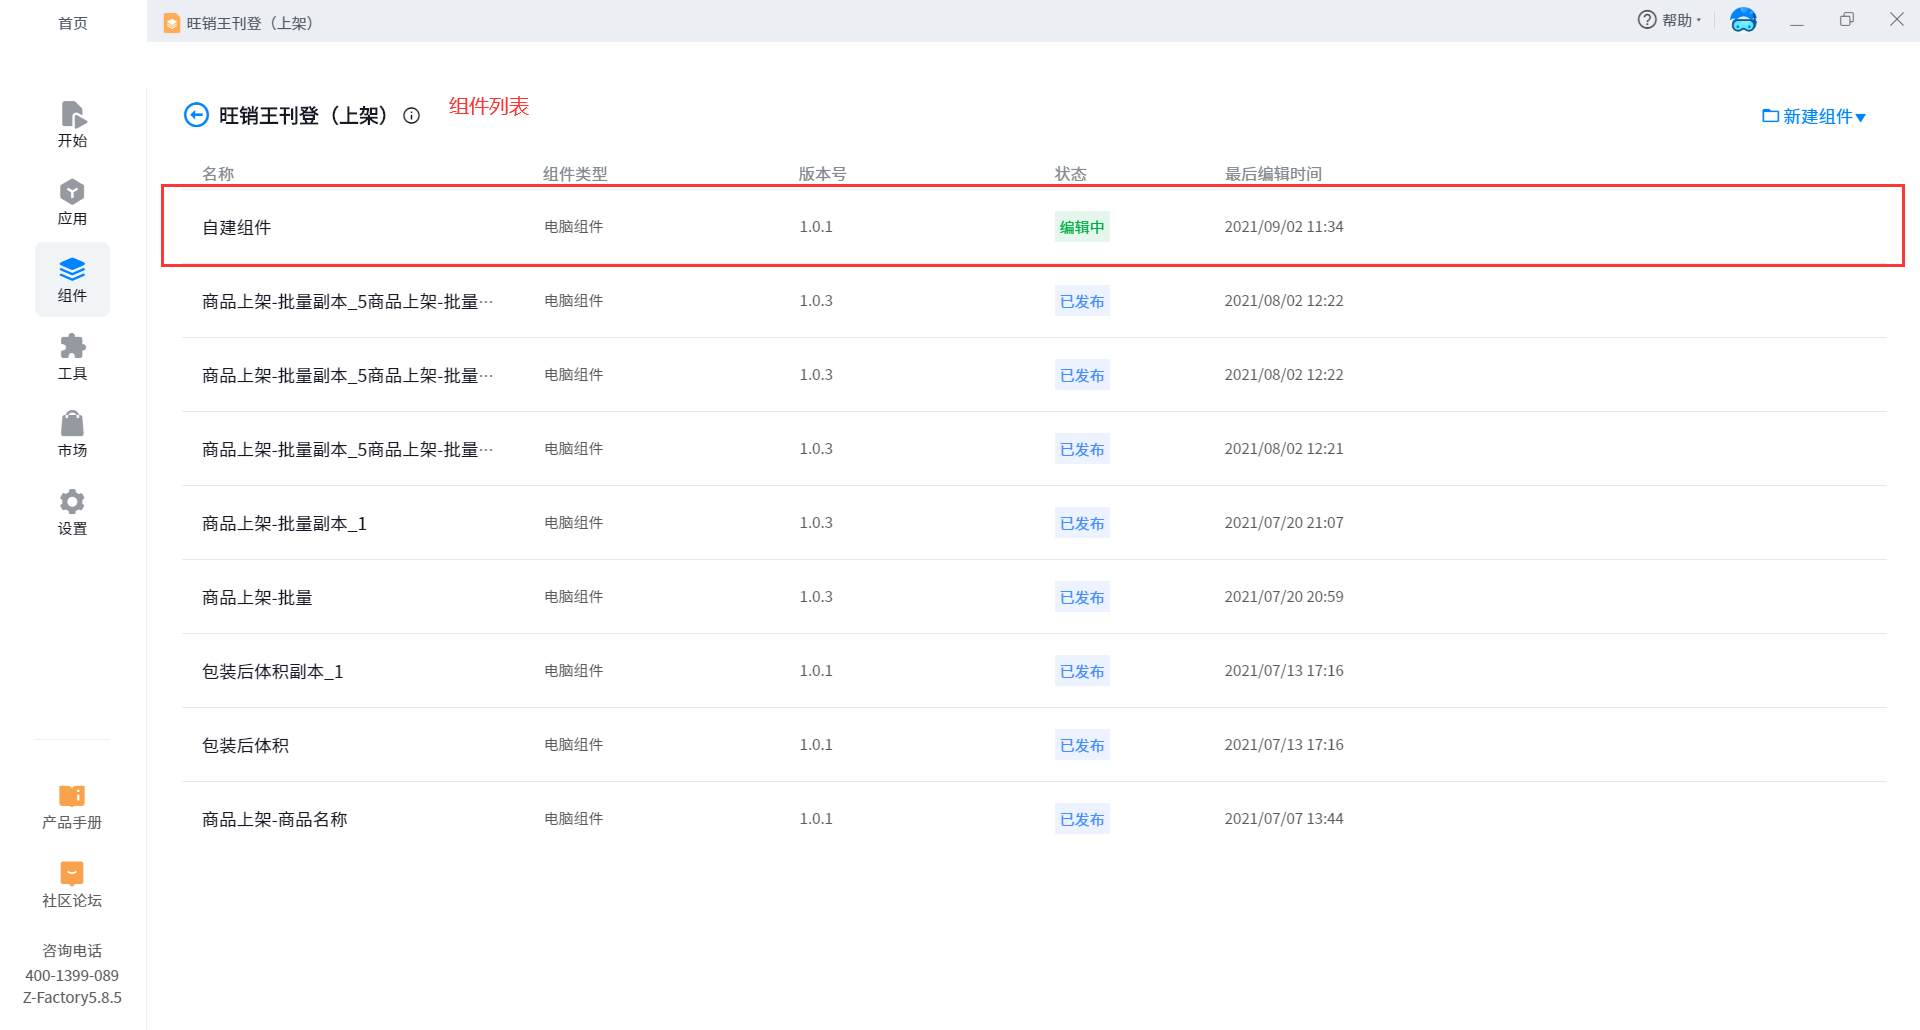Screen dimensions: 1920x1030
Task: Open the 工具 (Tools) puzzle icon
Action: (x=72, y=357)
